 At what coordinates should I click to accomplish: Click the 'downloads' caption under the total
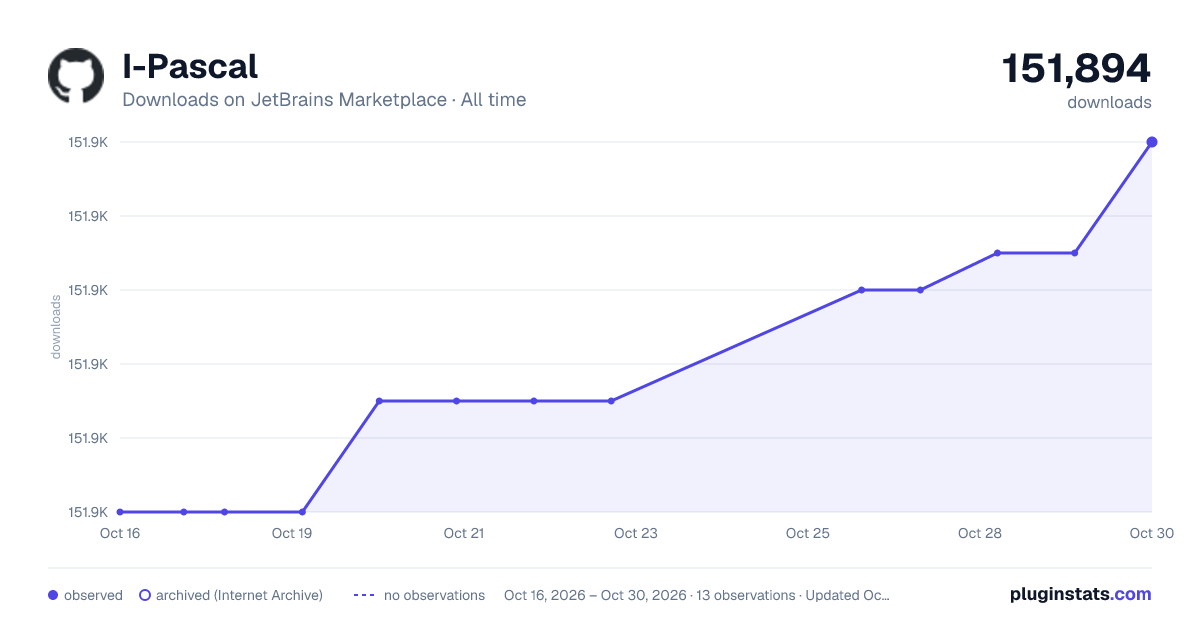click(1109, 102)
